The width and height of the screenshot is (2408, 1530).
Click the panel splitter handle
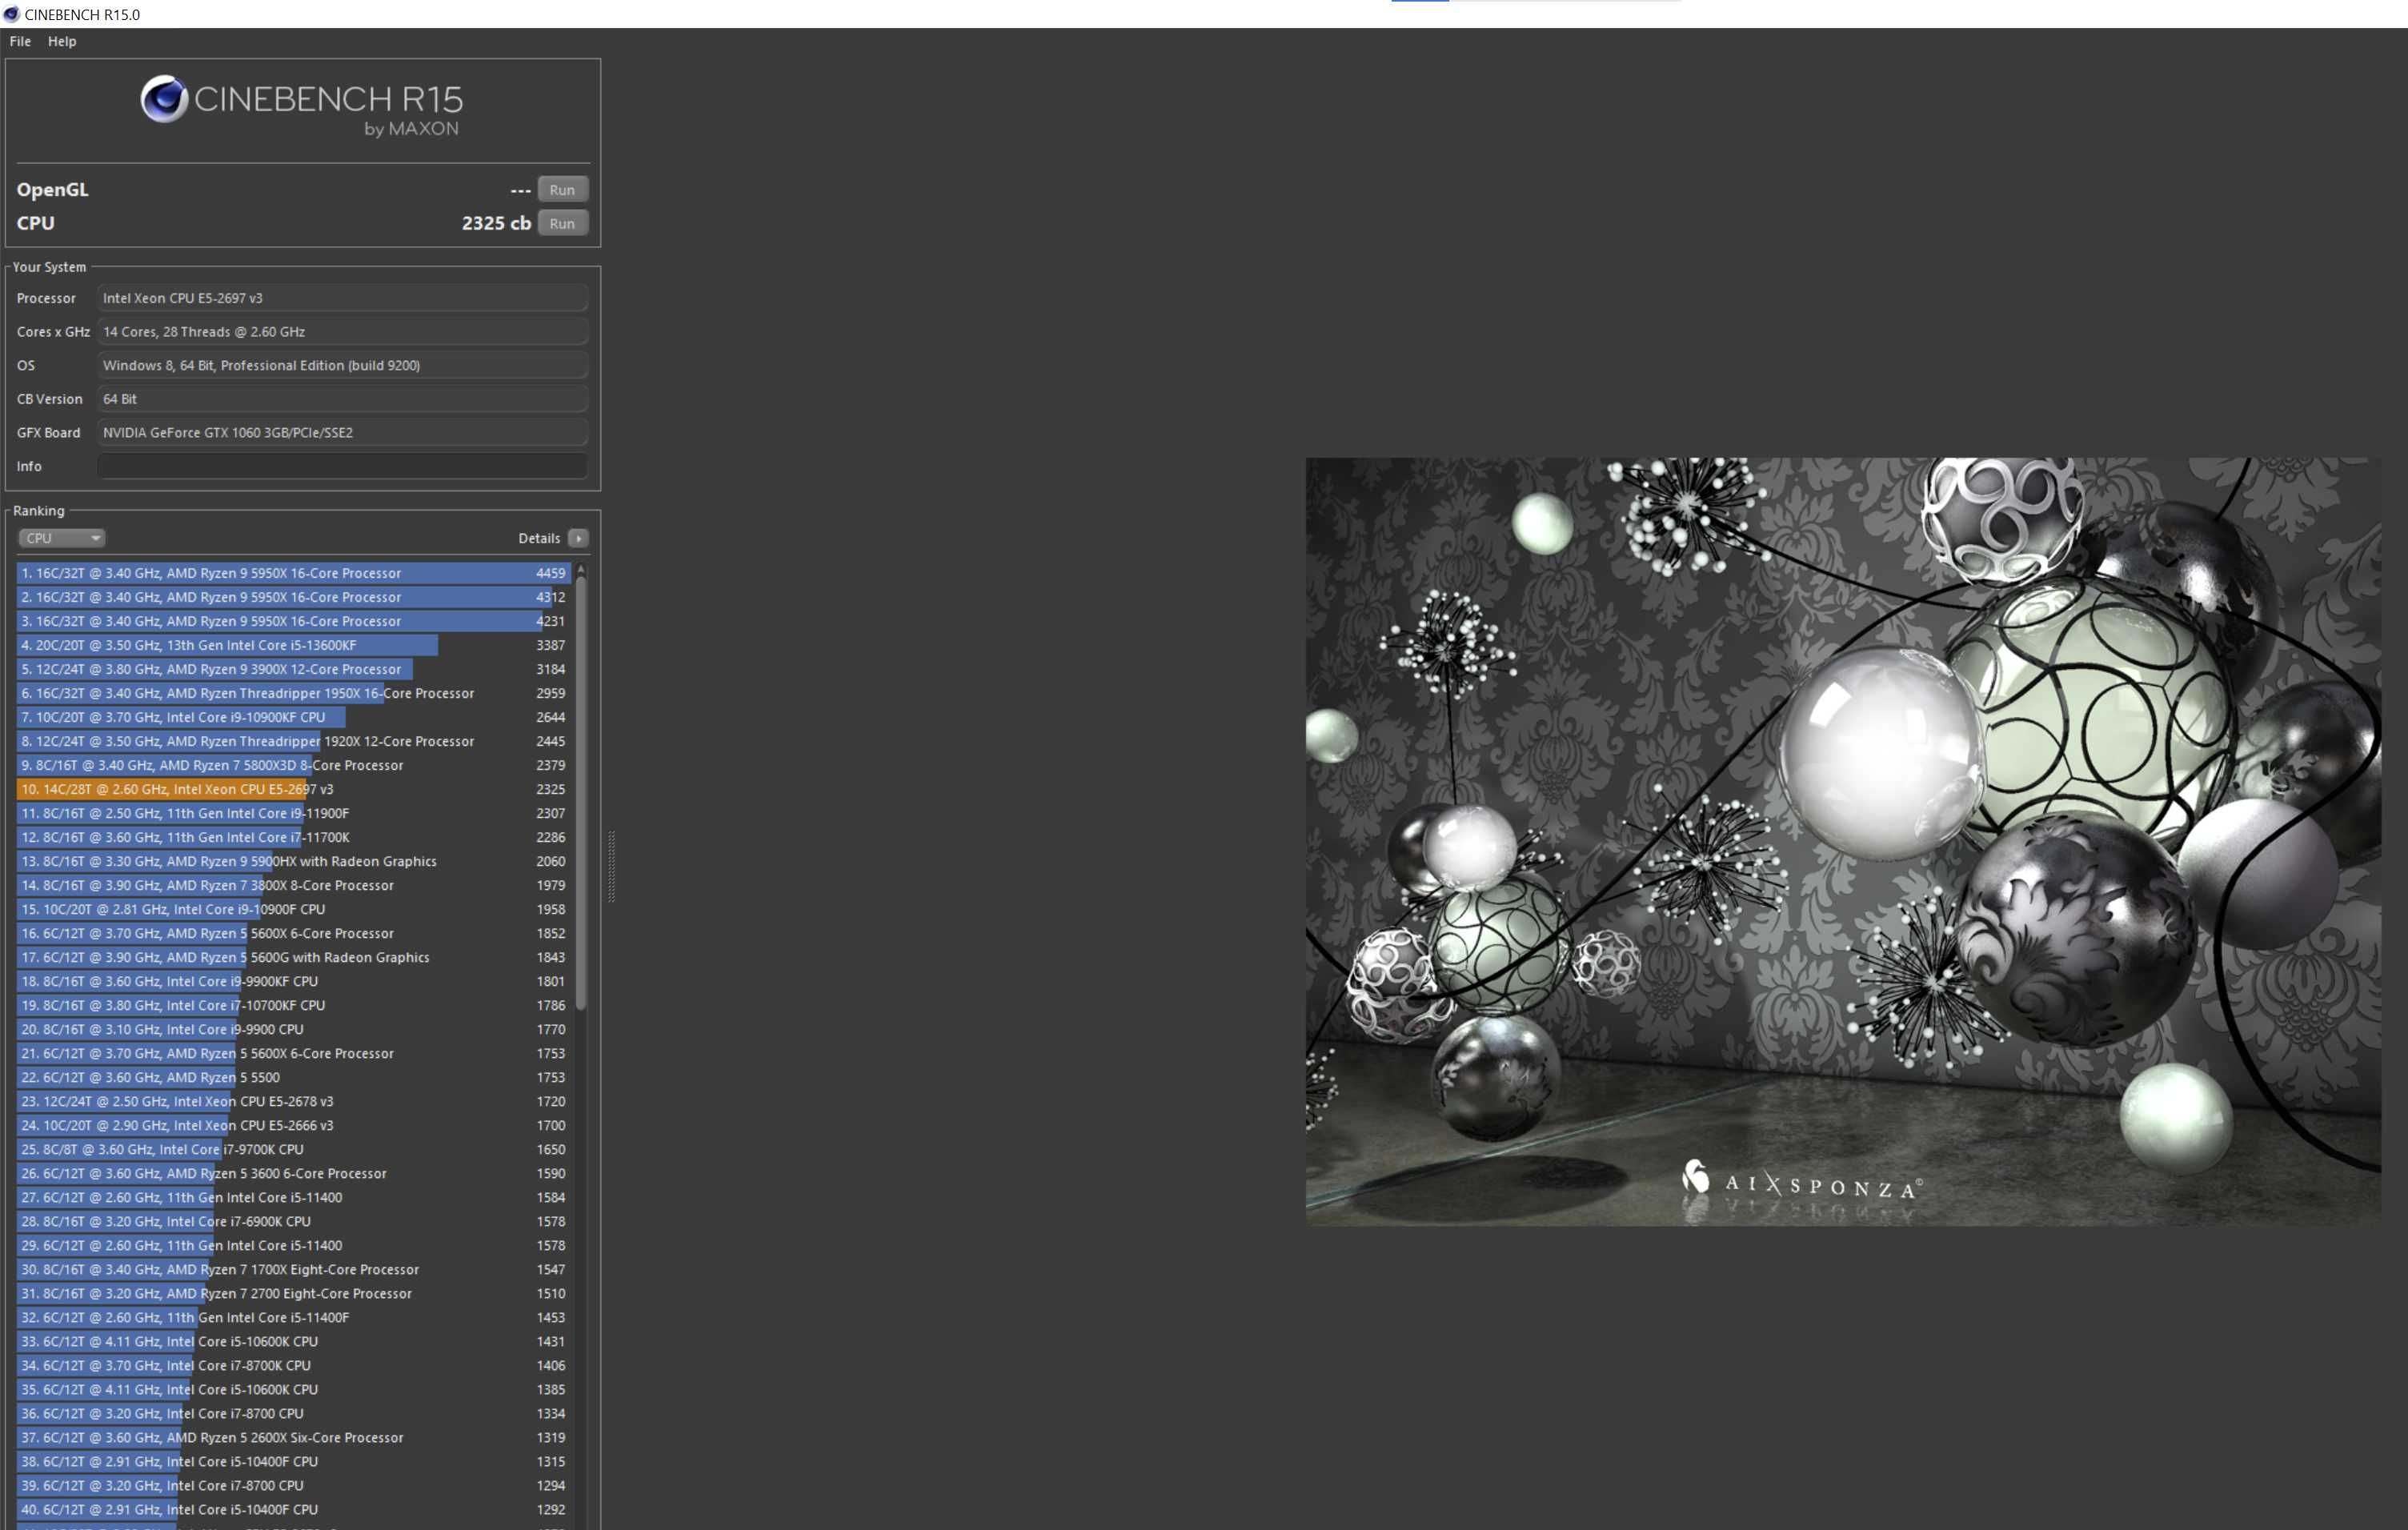[611, 867]
